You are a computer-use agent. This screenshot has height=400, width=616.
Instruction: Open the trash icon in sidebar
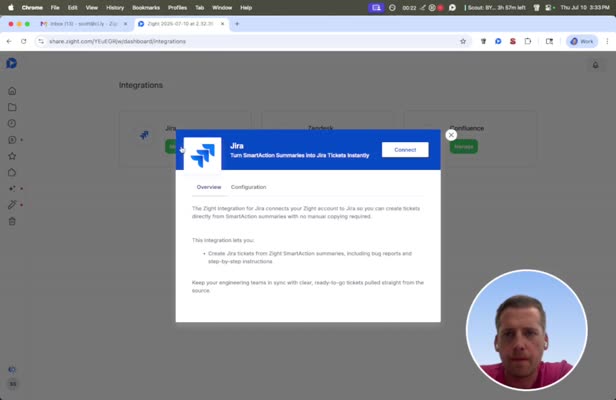click(x=12, y=222)
